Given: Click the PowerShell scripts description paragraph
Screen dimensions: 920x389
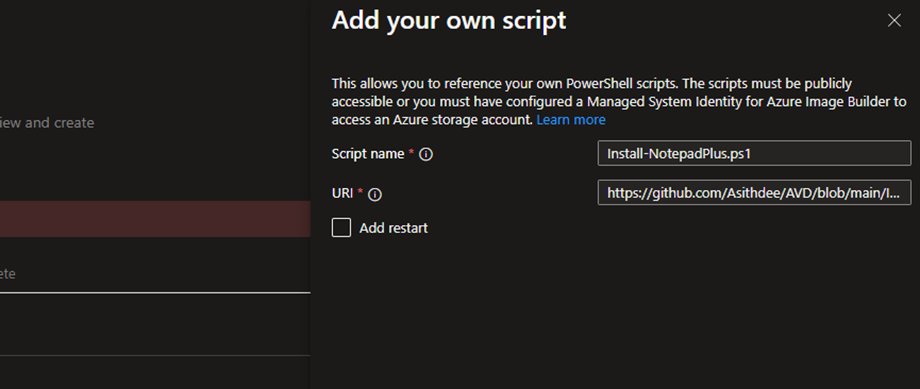Looking at the screenshot, I should [x=619, y=102].
